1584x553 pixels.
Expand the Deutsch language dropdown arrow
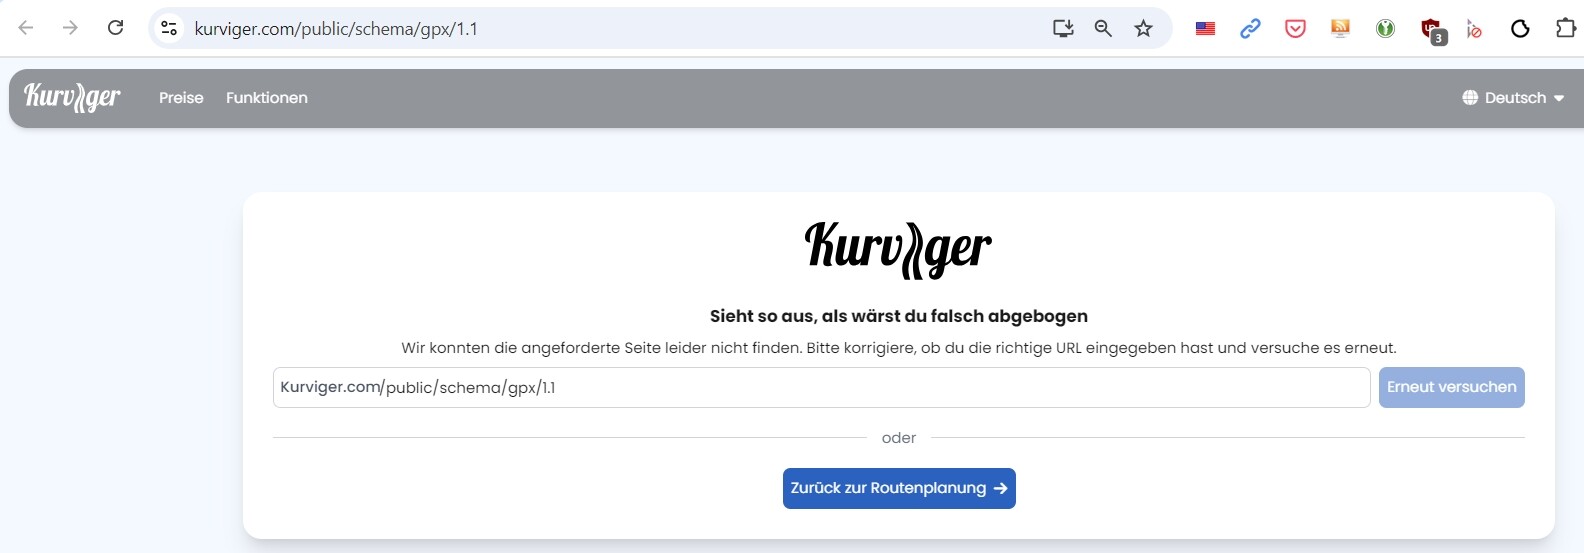(1558, 98)
